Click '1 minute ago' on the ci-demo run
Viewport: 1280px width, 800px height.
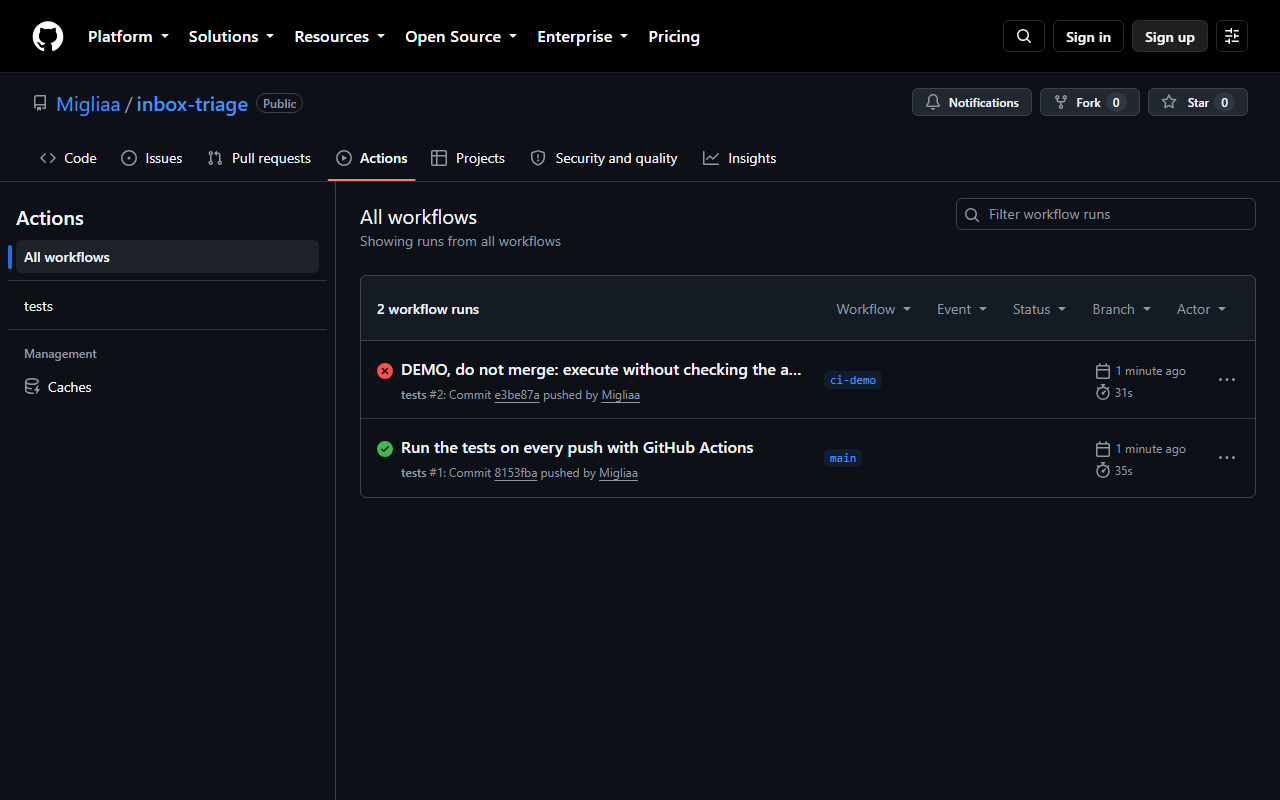pyautogui.click(x=1151, y=371)
